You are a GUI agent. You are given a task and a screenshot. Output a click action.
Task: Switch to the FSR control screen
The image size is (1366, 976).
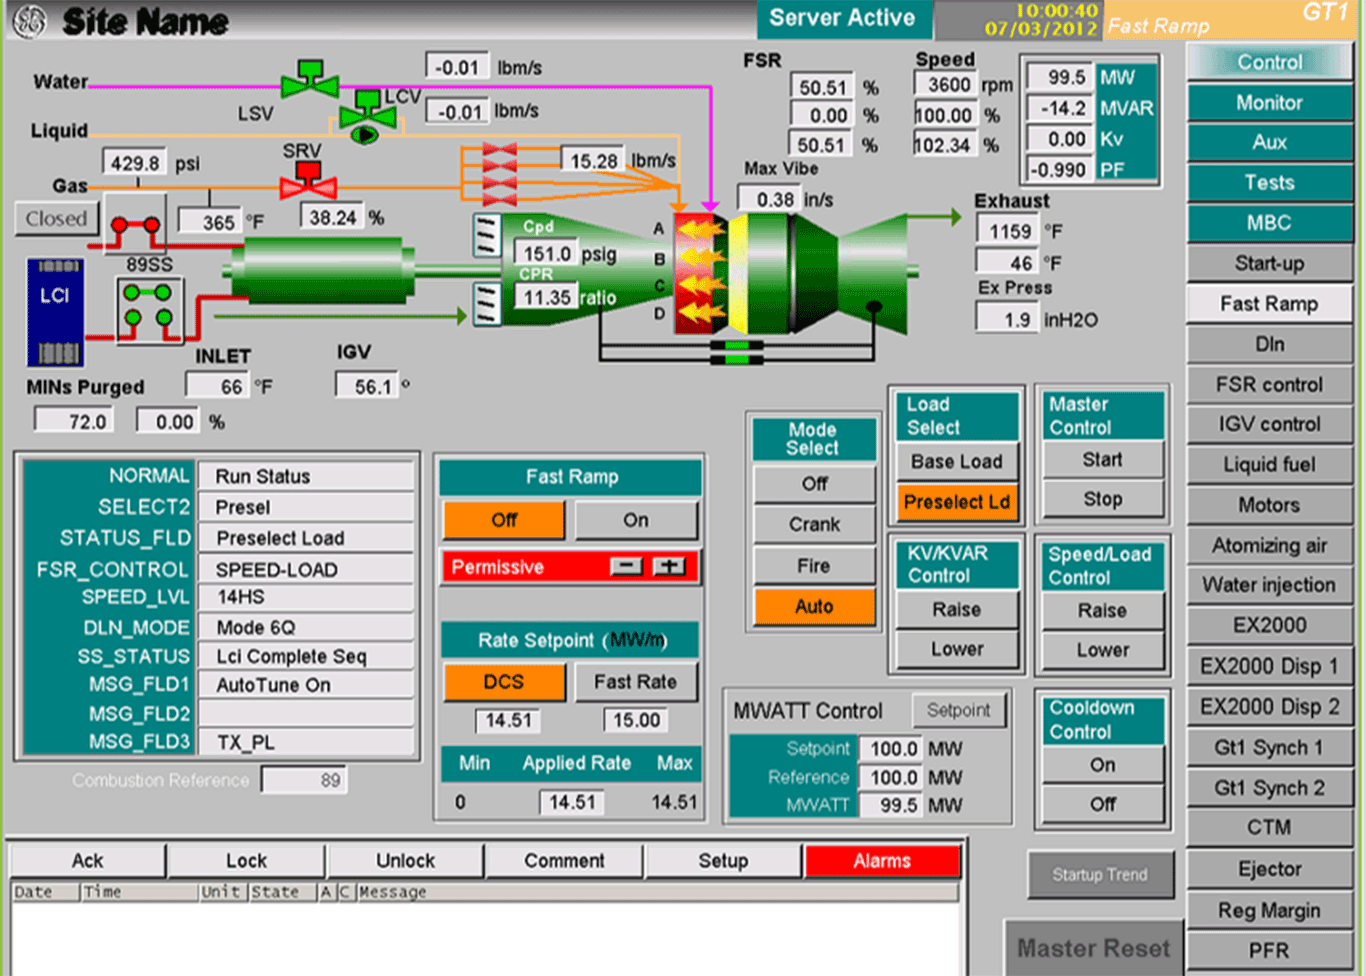click(x=1268, y=385)
